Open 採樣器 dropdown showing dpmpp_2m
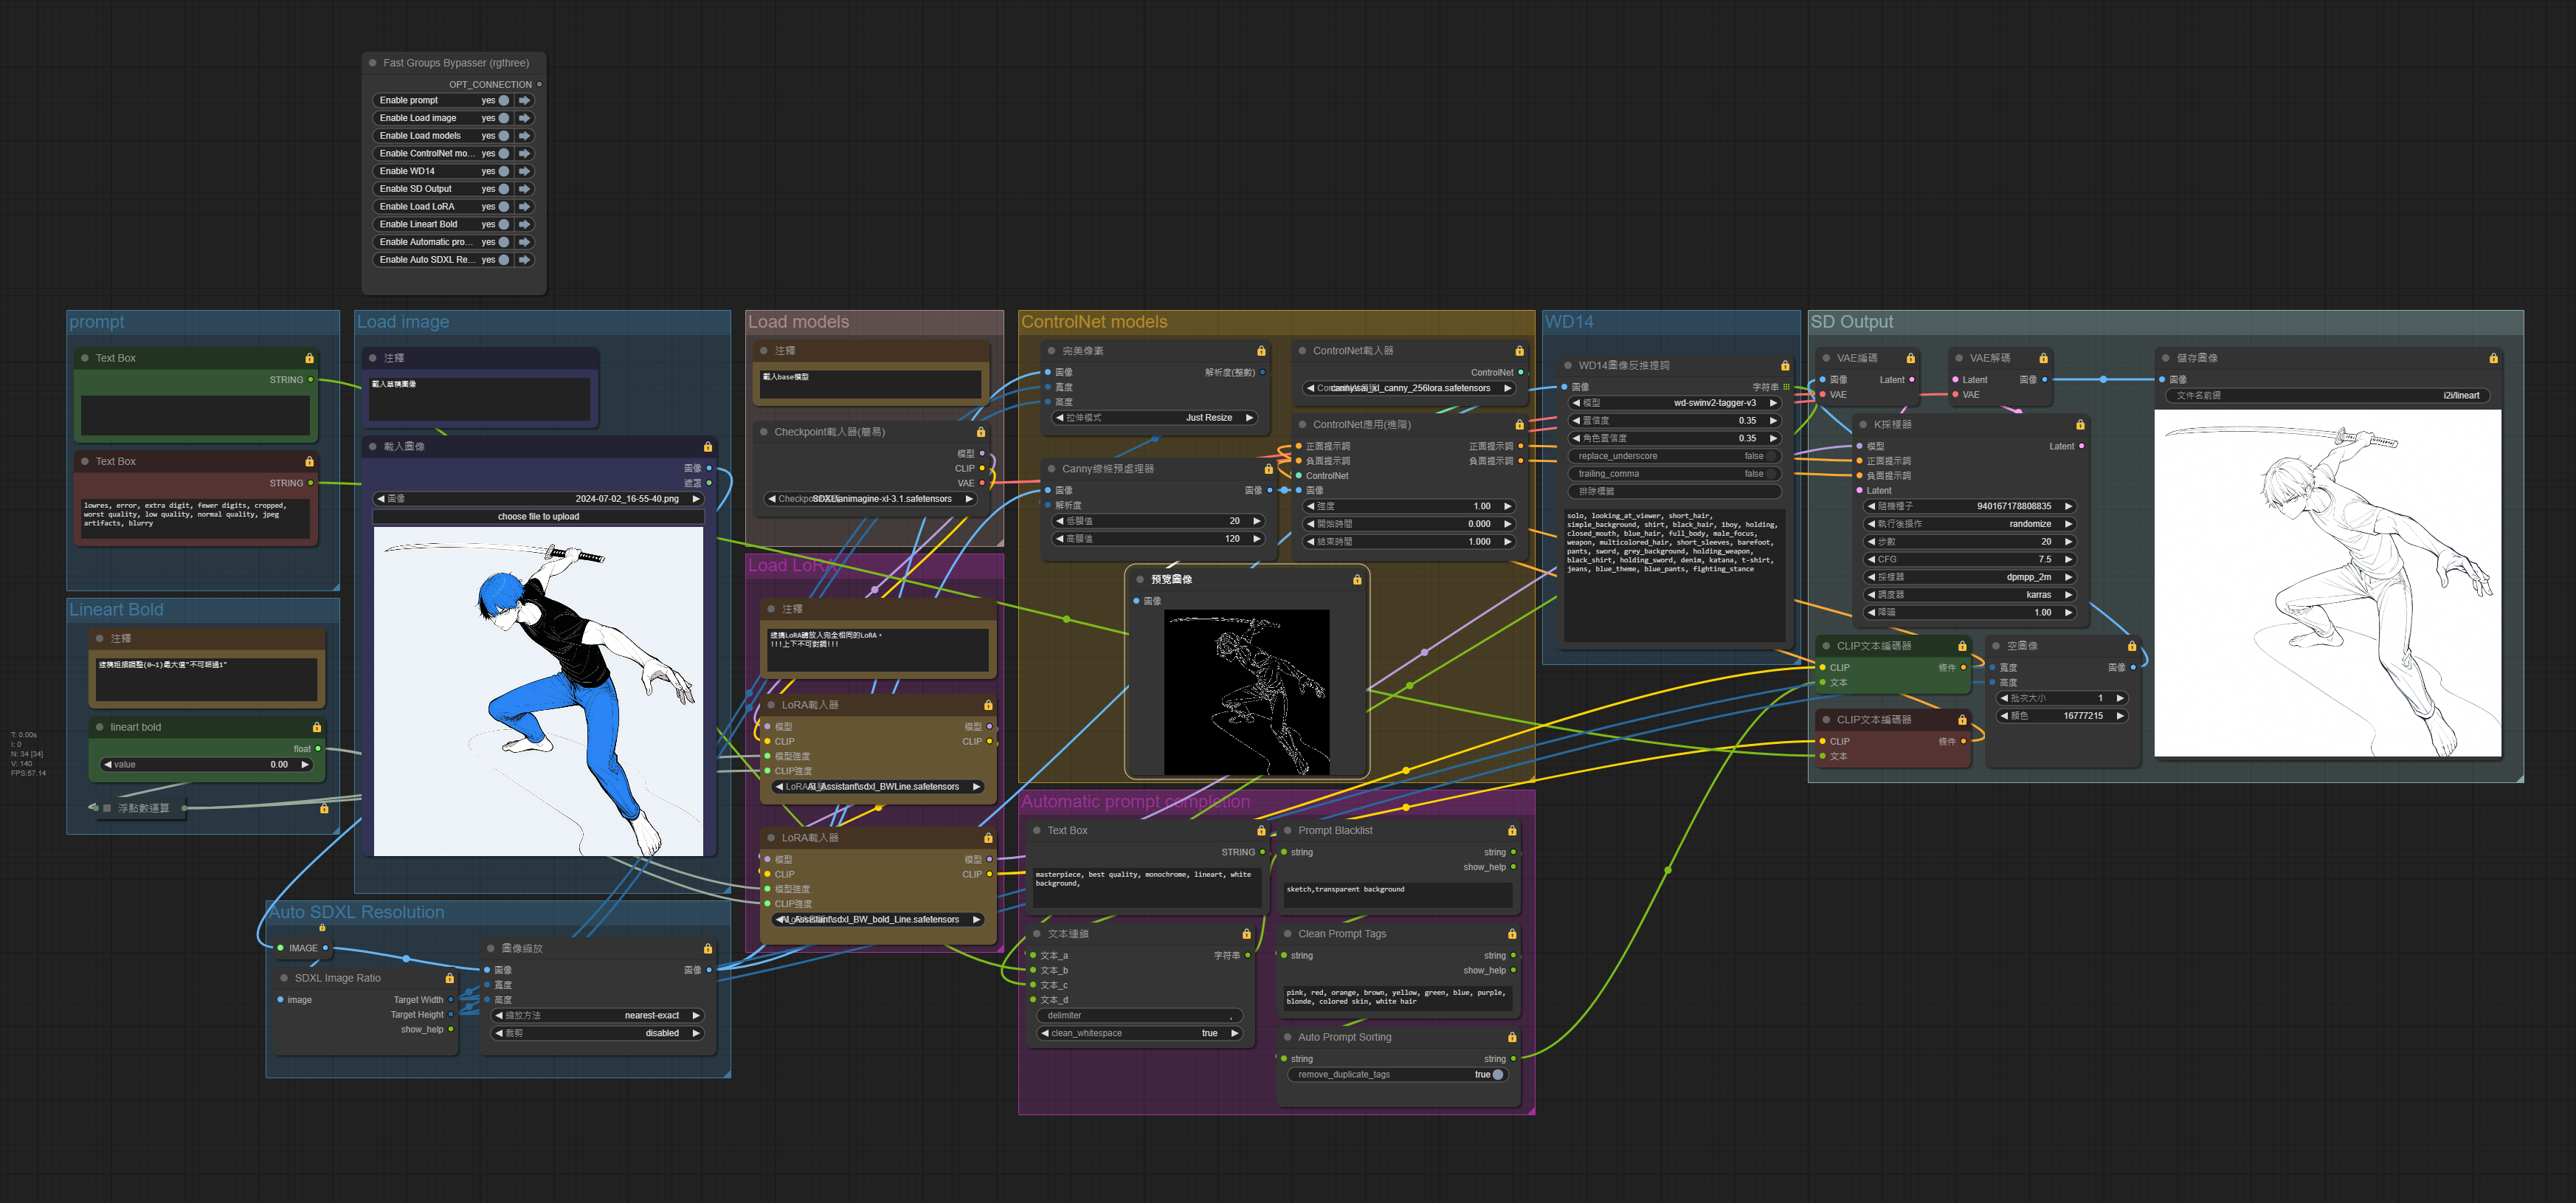Image resolution: width=2576 pixels, height=1203 pixels. pyautogui.click(x=1970, y=577)
